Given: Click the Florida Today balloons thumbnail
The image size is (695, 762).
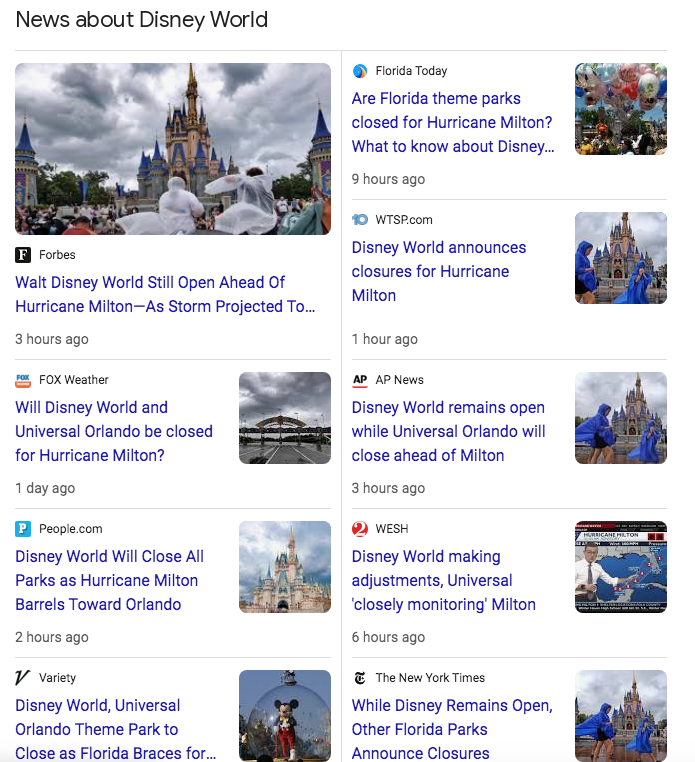Looking at the screenshot, I should [621, 109].
